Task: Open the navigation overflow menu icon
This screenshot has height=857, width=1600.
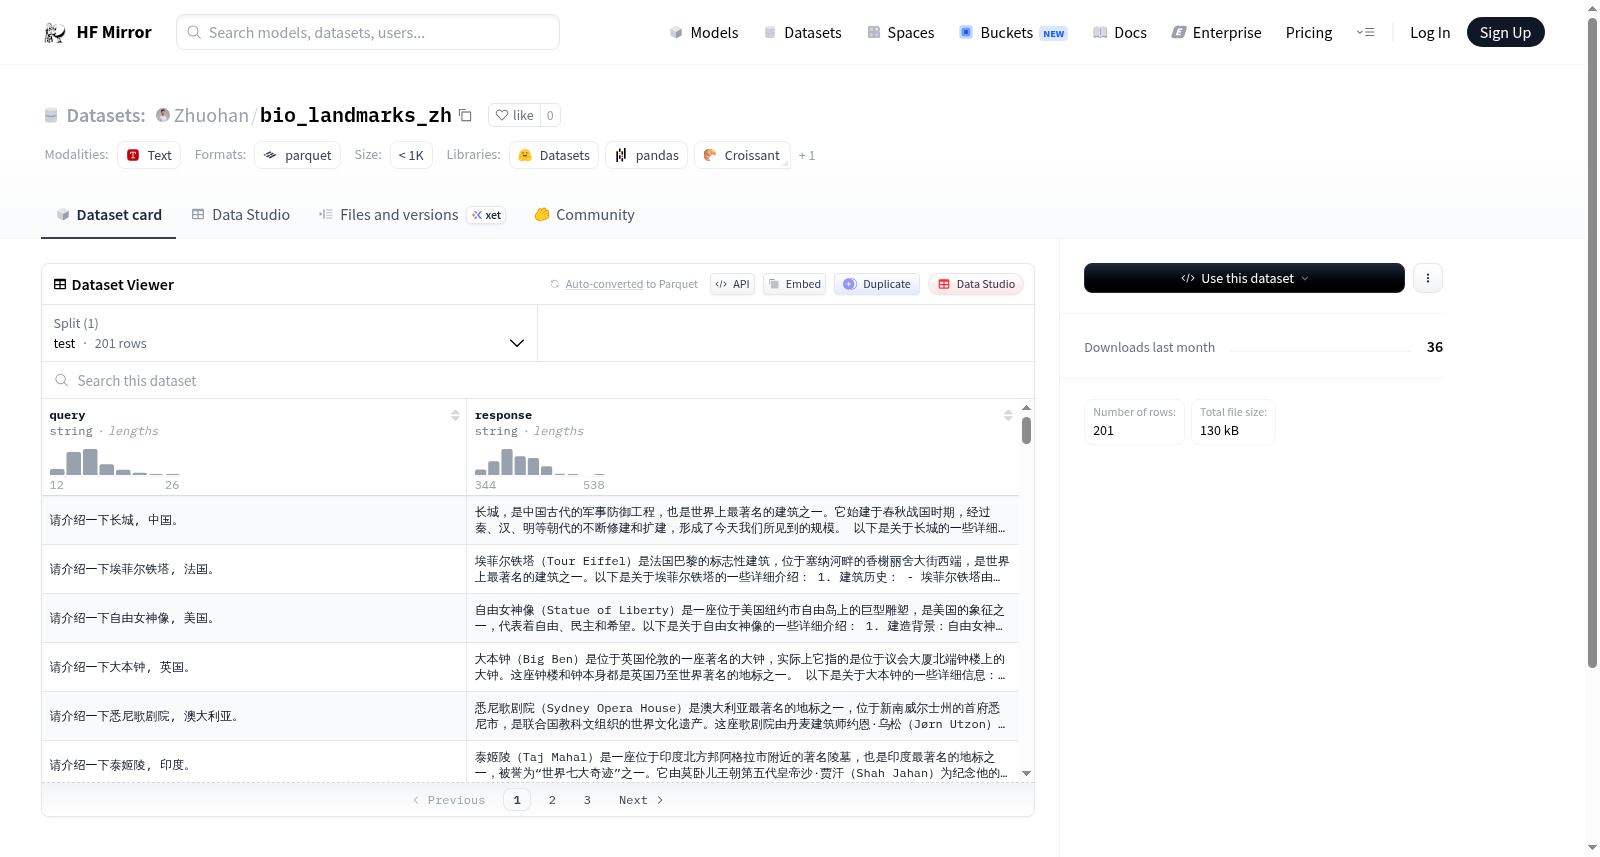Action: pyautogui.click(x=1365, y=32)
